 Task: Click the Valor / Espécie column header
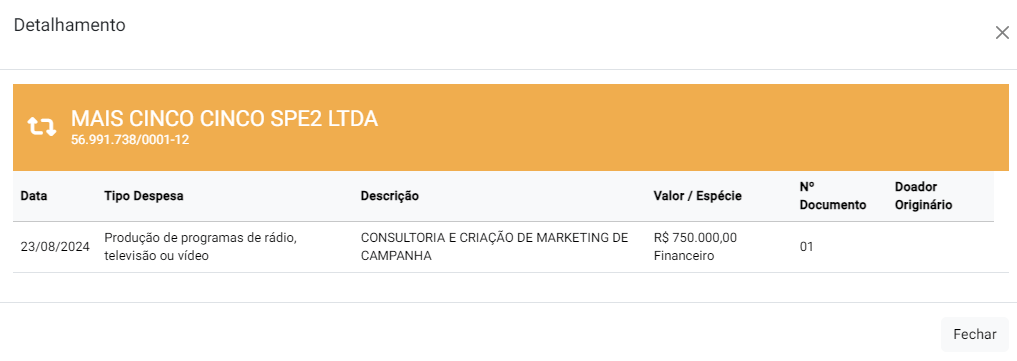point(697,196)
